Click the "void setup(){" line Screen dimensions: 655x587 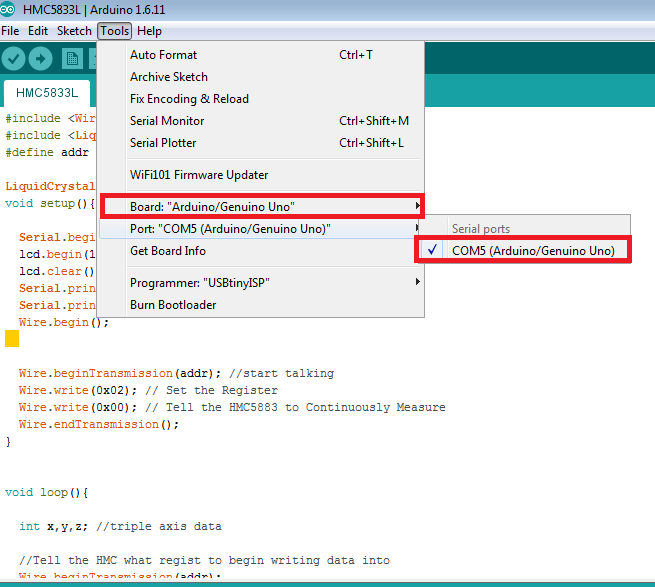click(x=50, y=203)
